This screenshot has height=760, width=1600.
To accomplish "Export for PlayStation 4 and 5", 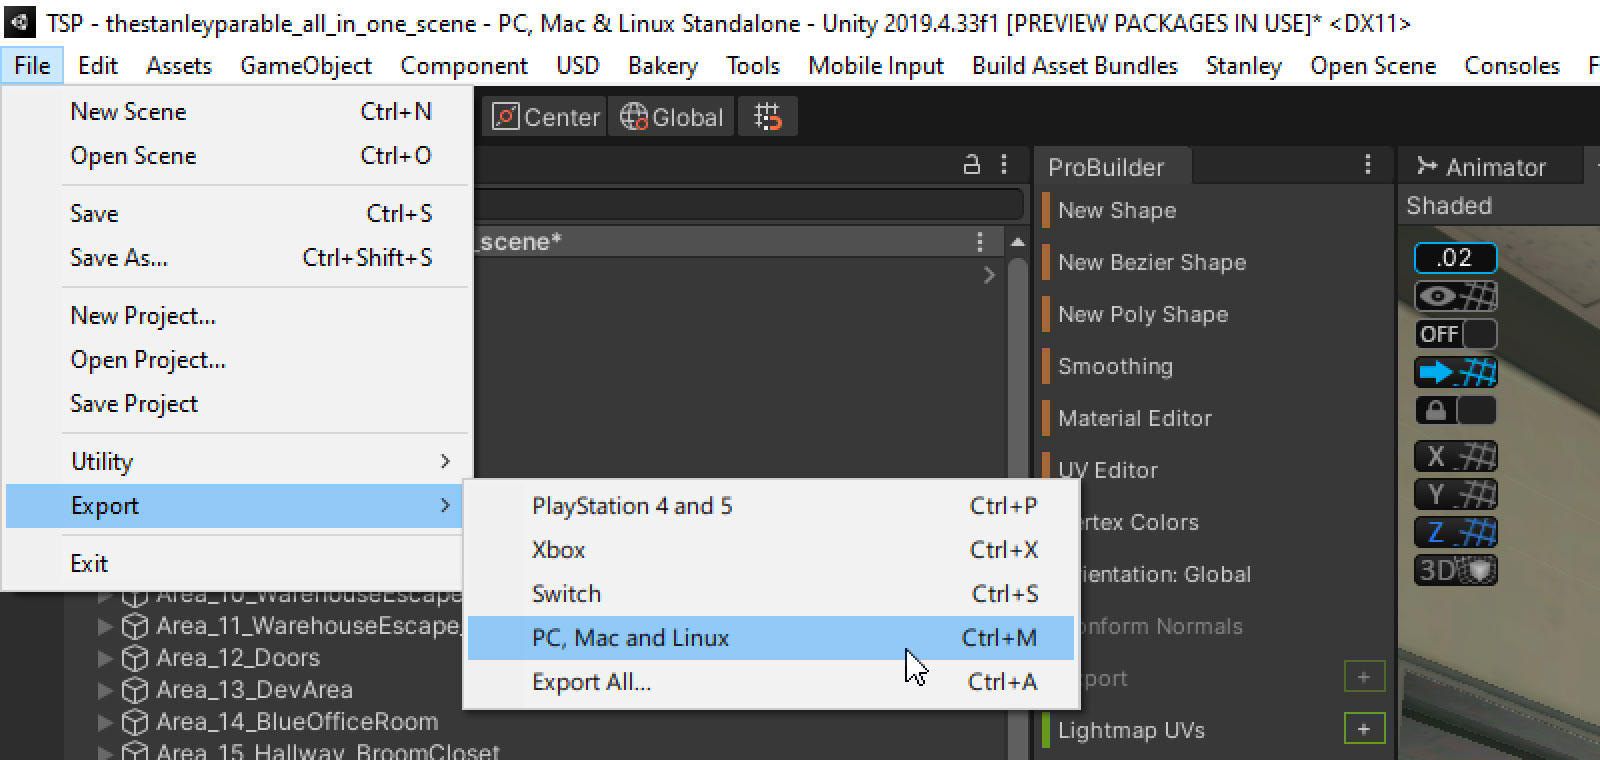I will tap(770, 505).
